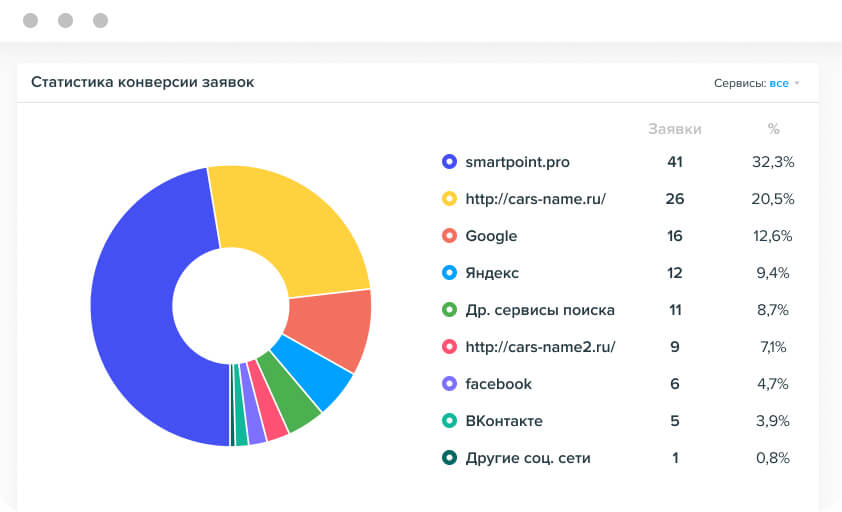Click the Др. сервисы поиска green marker

pos(449,310)
